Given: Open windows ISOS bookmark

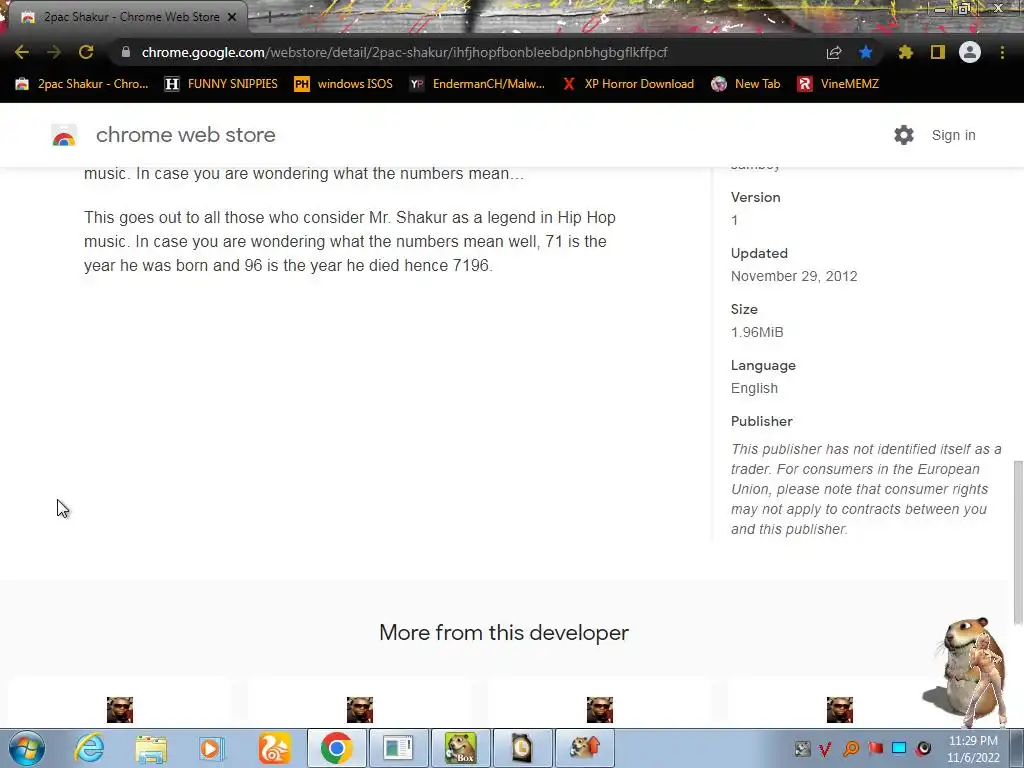Looking at the screenshot, I should (x=344, y=84).
